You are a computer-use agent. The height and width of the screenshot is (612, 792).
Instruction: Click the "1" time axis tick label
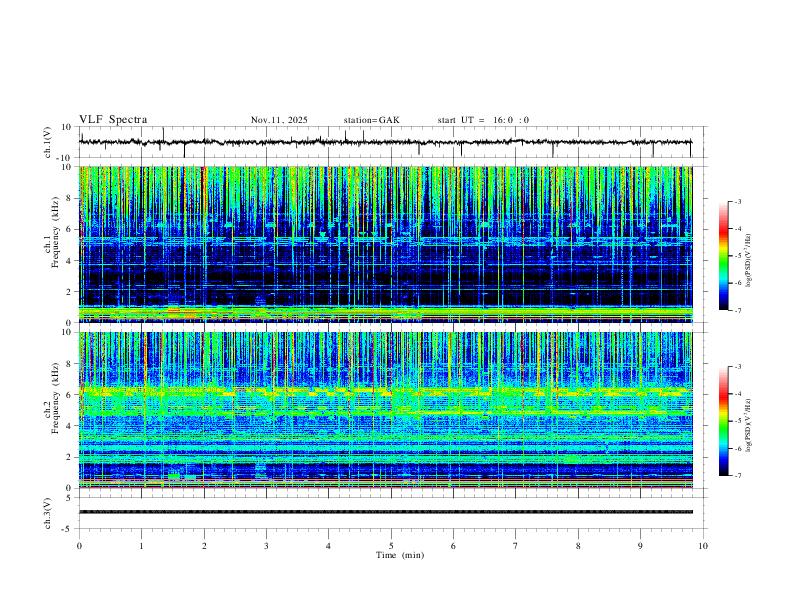(x=141, y=546)
